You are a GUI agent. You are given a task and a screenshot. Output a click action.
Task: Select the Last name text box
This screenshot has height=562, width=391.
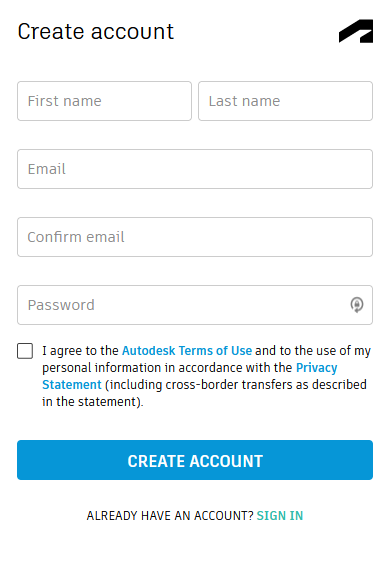[285, 101]
